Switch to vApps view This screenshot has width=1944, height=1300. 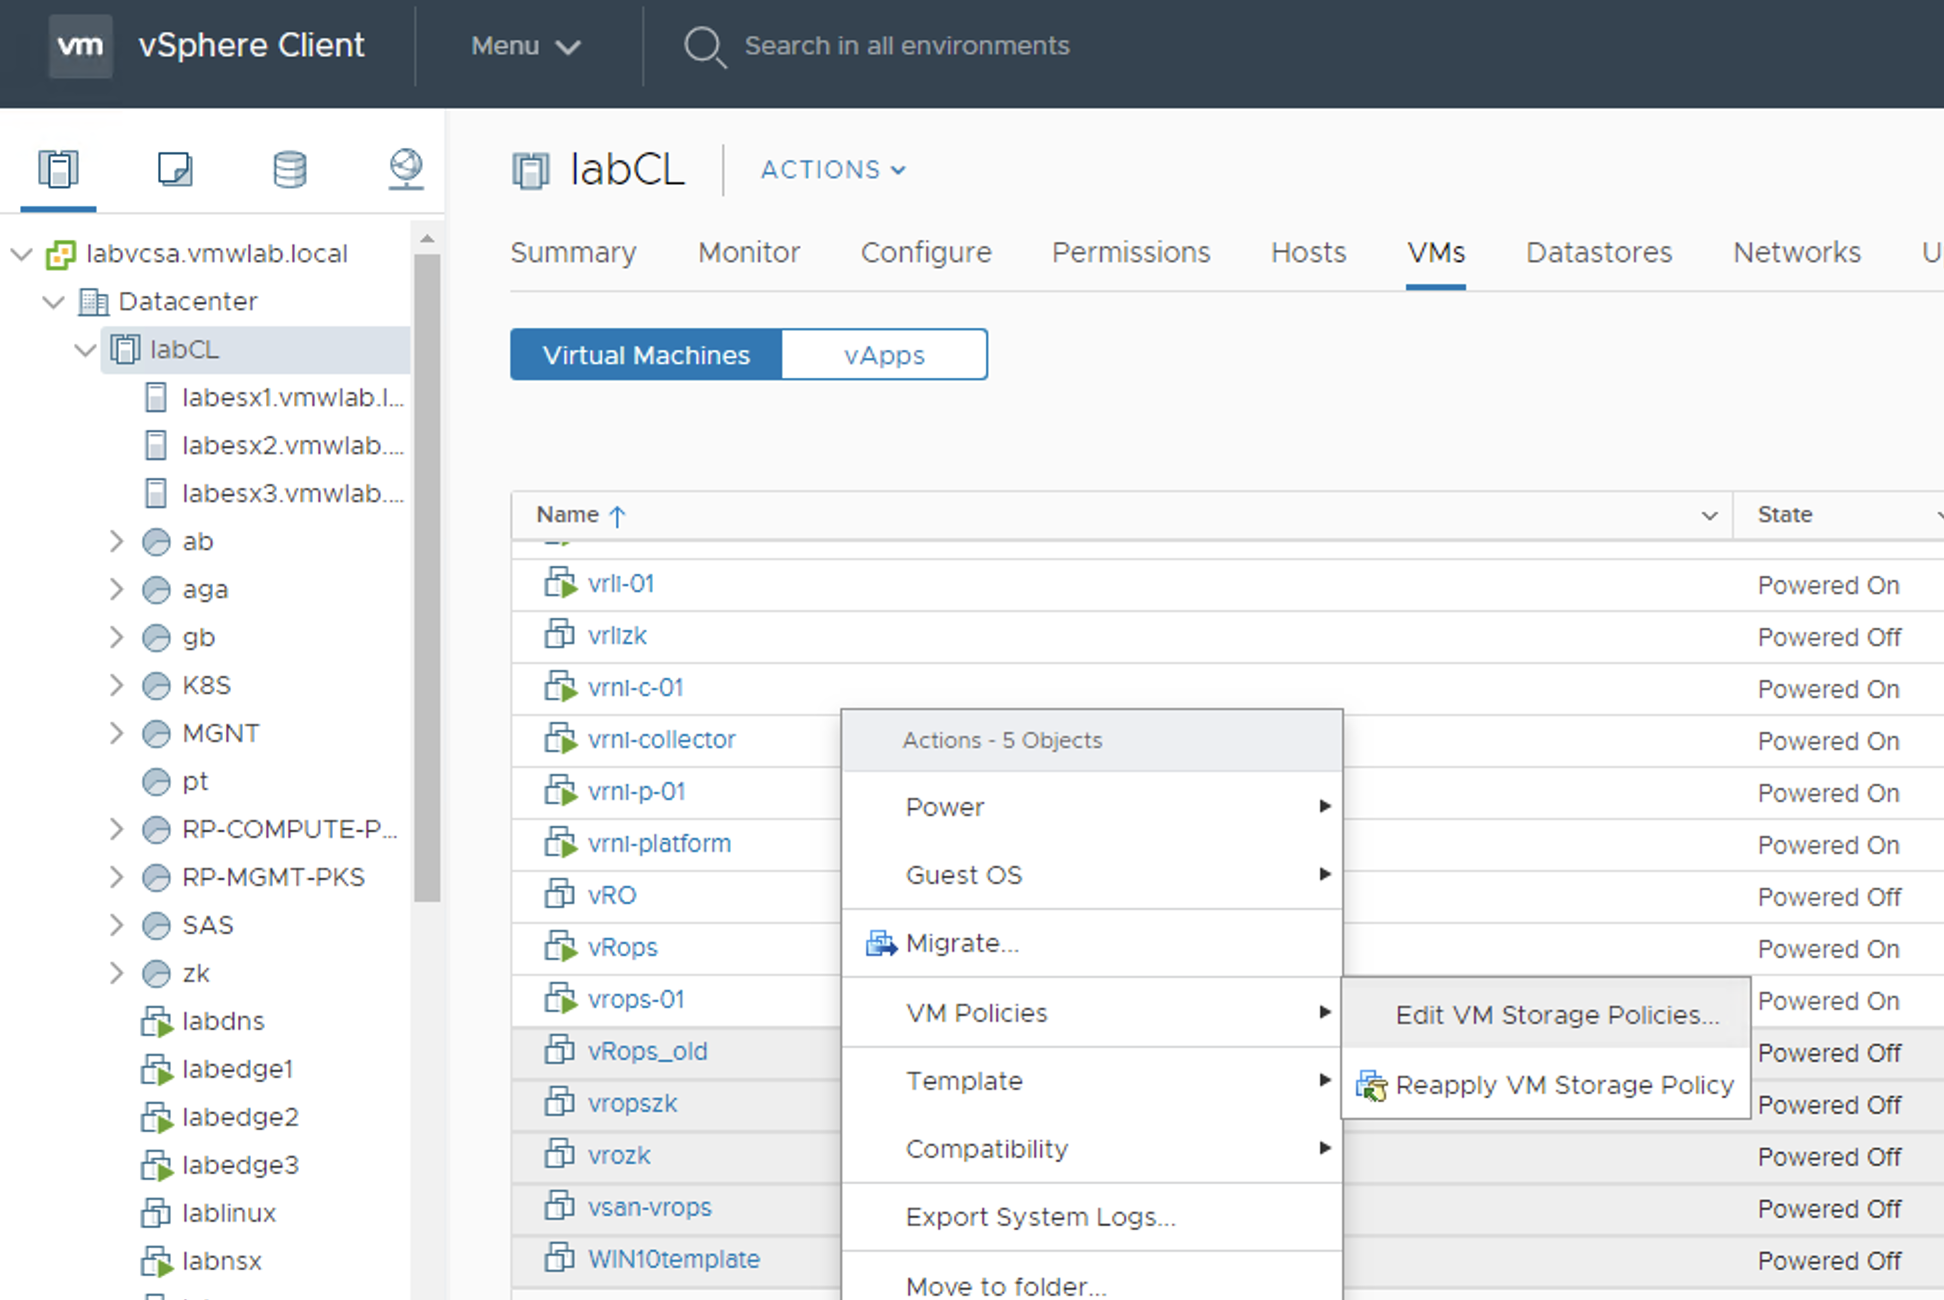pyautogui.click(x=884, y=355)
